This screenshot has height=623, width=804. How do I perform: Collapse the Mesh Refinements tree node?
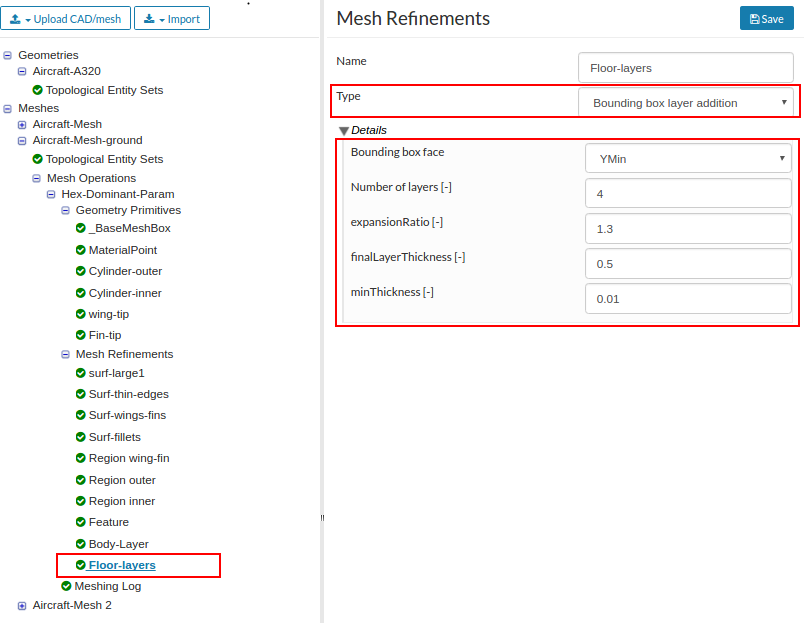tap(65, 354)
